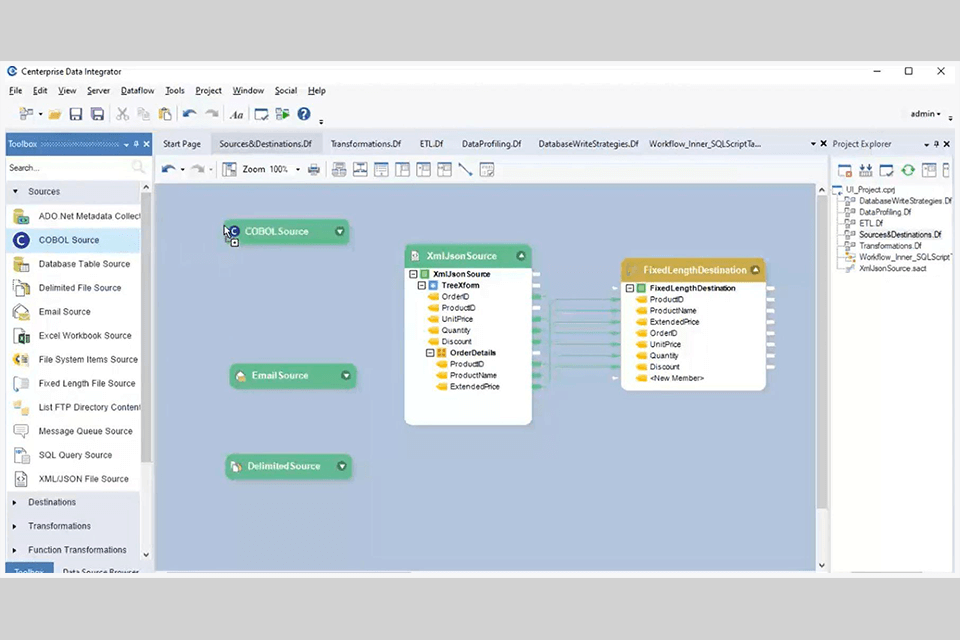Screen dimensions: 960x640
Task: Click the Save All icon
Action: click(x=97, y=114)
